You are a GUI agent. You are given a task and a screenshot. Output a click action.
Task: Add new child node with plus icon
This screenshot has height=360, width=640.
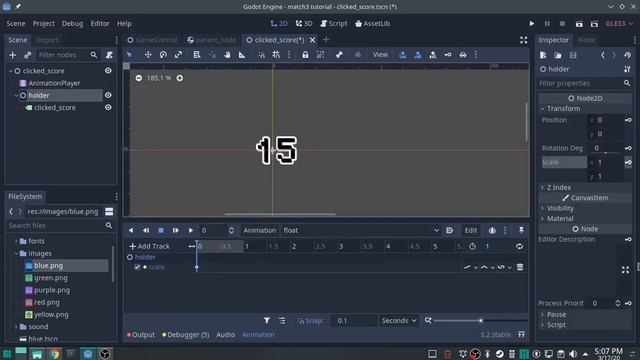point(13,55)
